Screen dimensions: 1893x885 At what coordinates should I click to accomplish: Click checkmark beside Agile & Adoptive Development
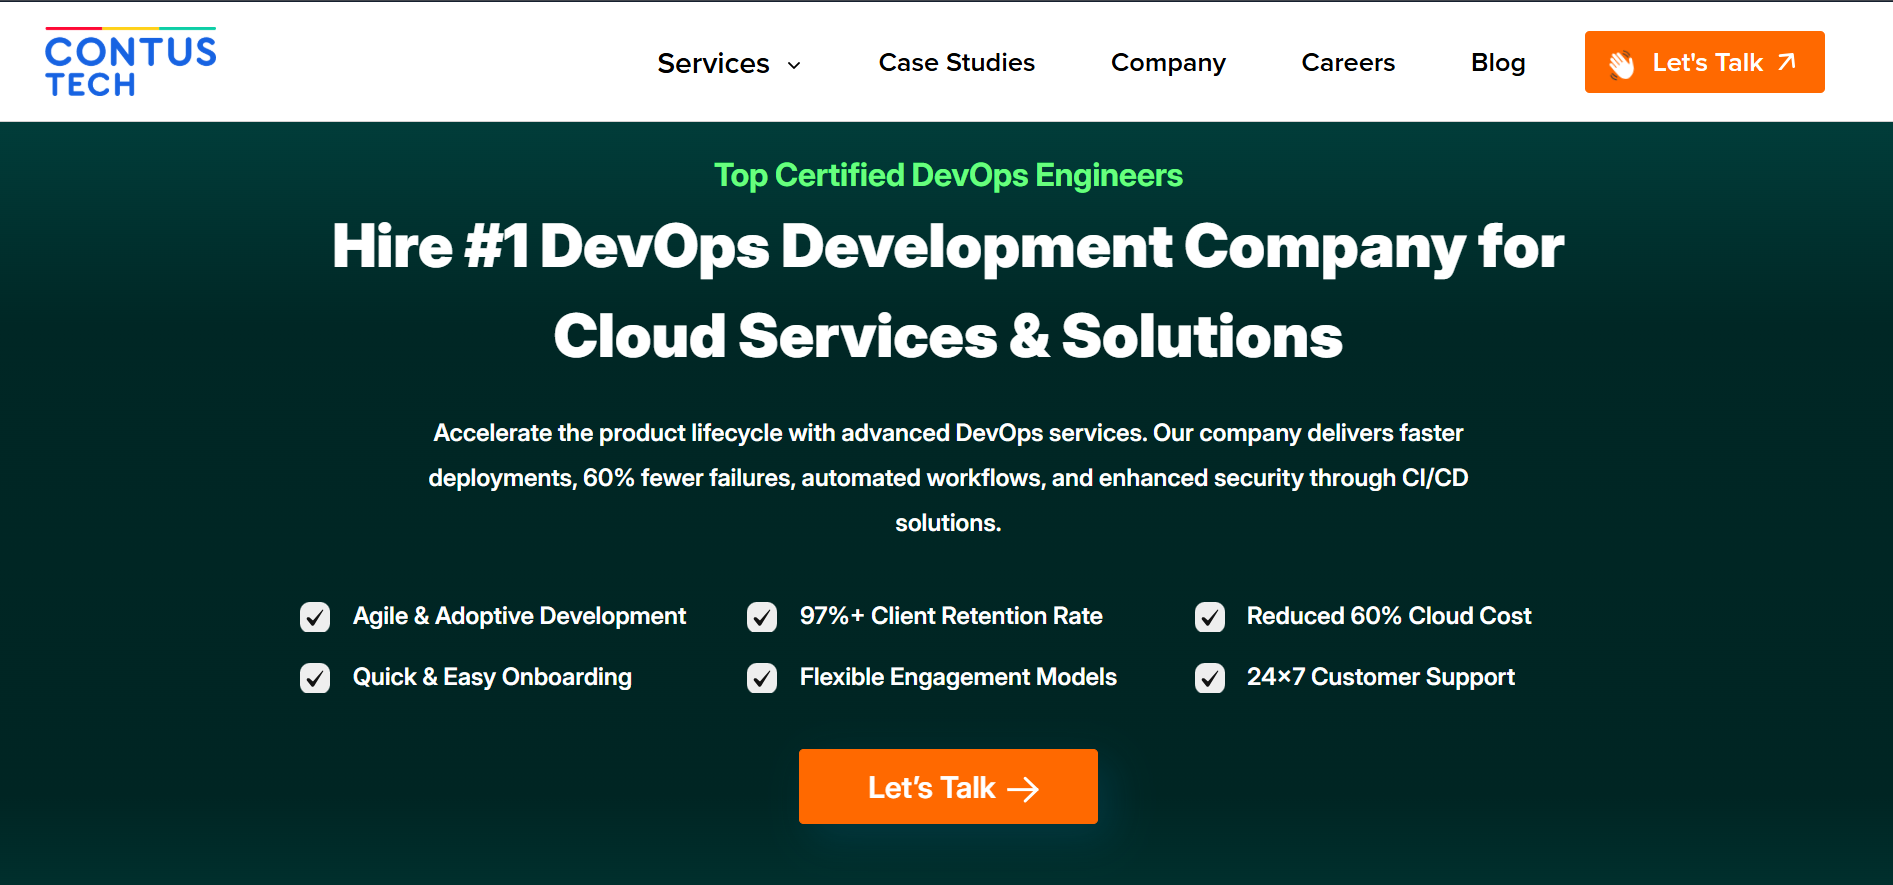click(315, 617)
